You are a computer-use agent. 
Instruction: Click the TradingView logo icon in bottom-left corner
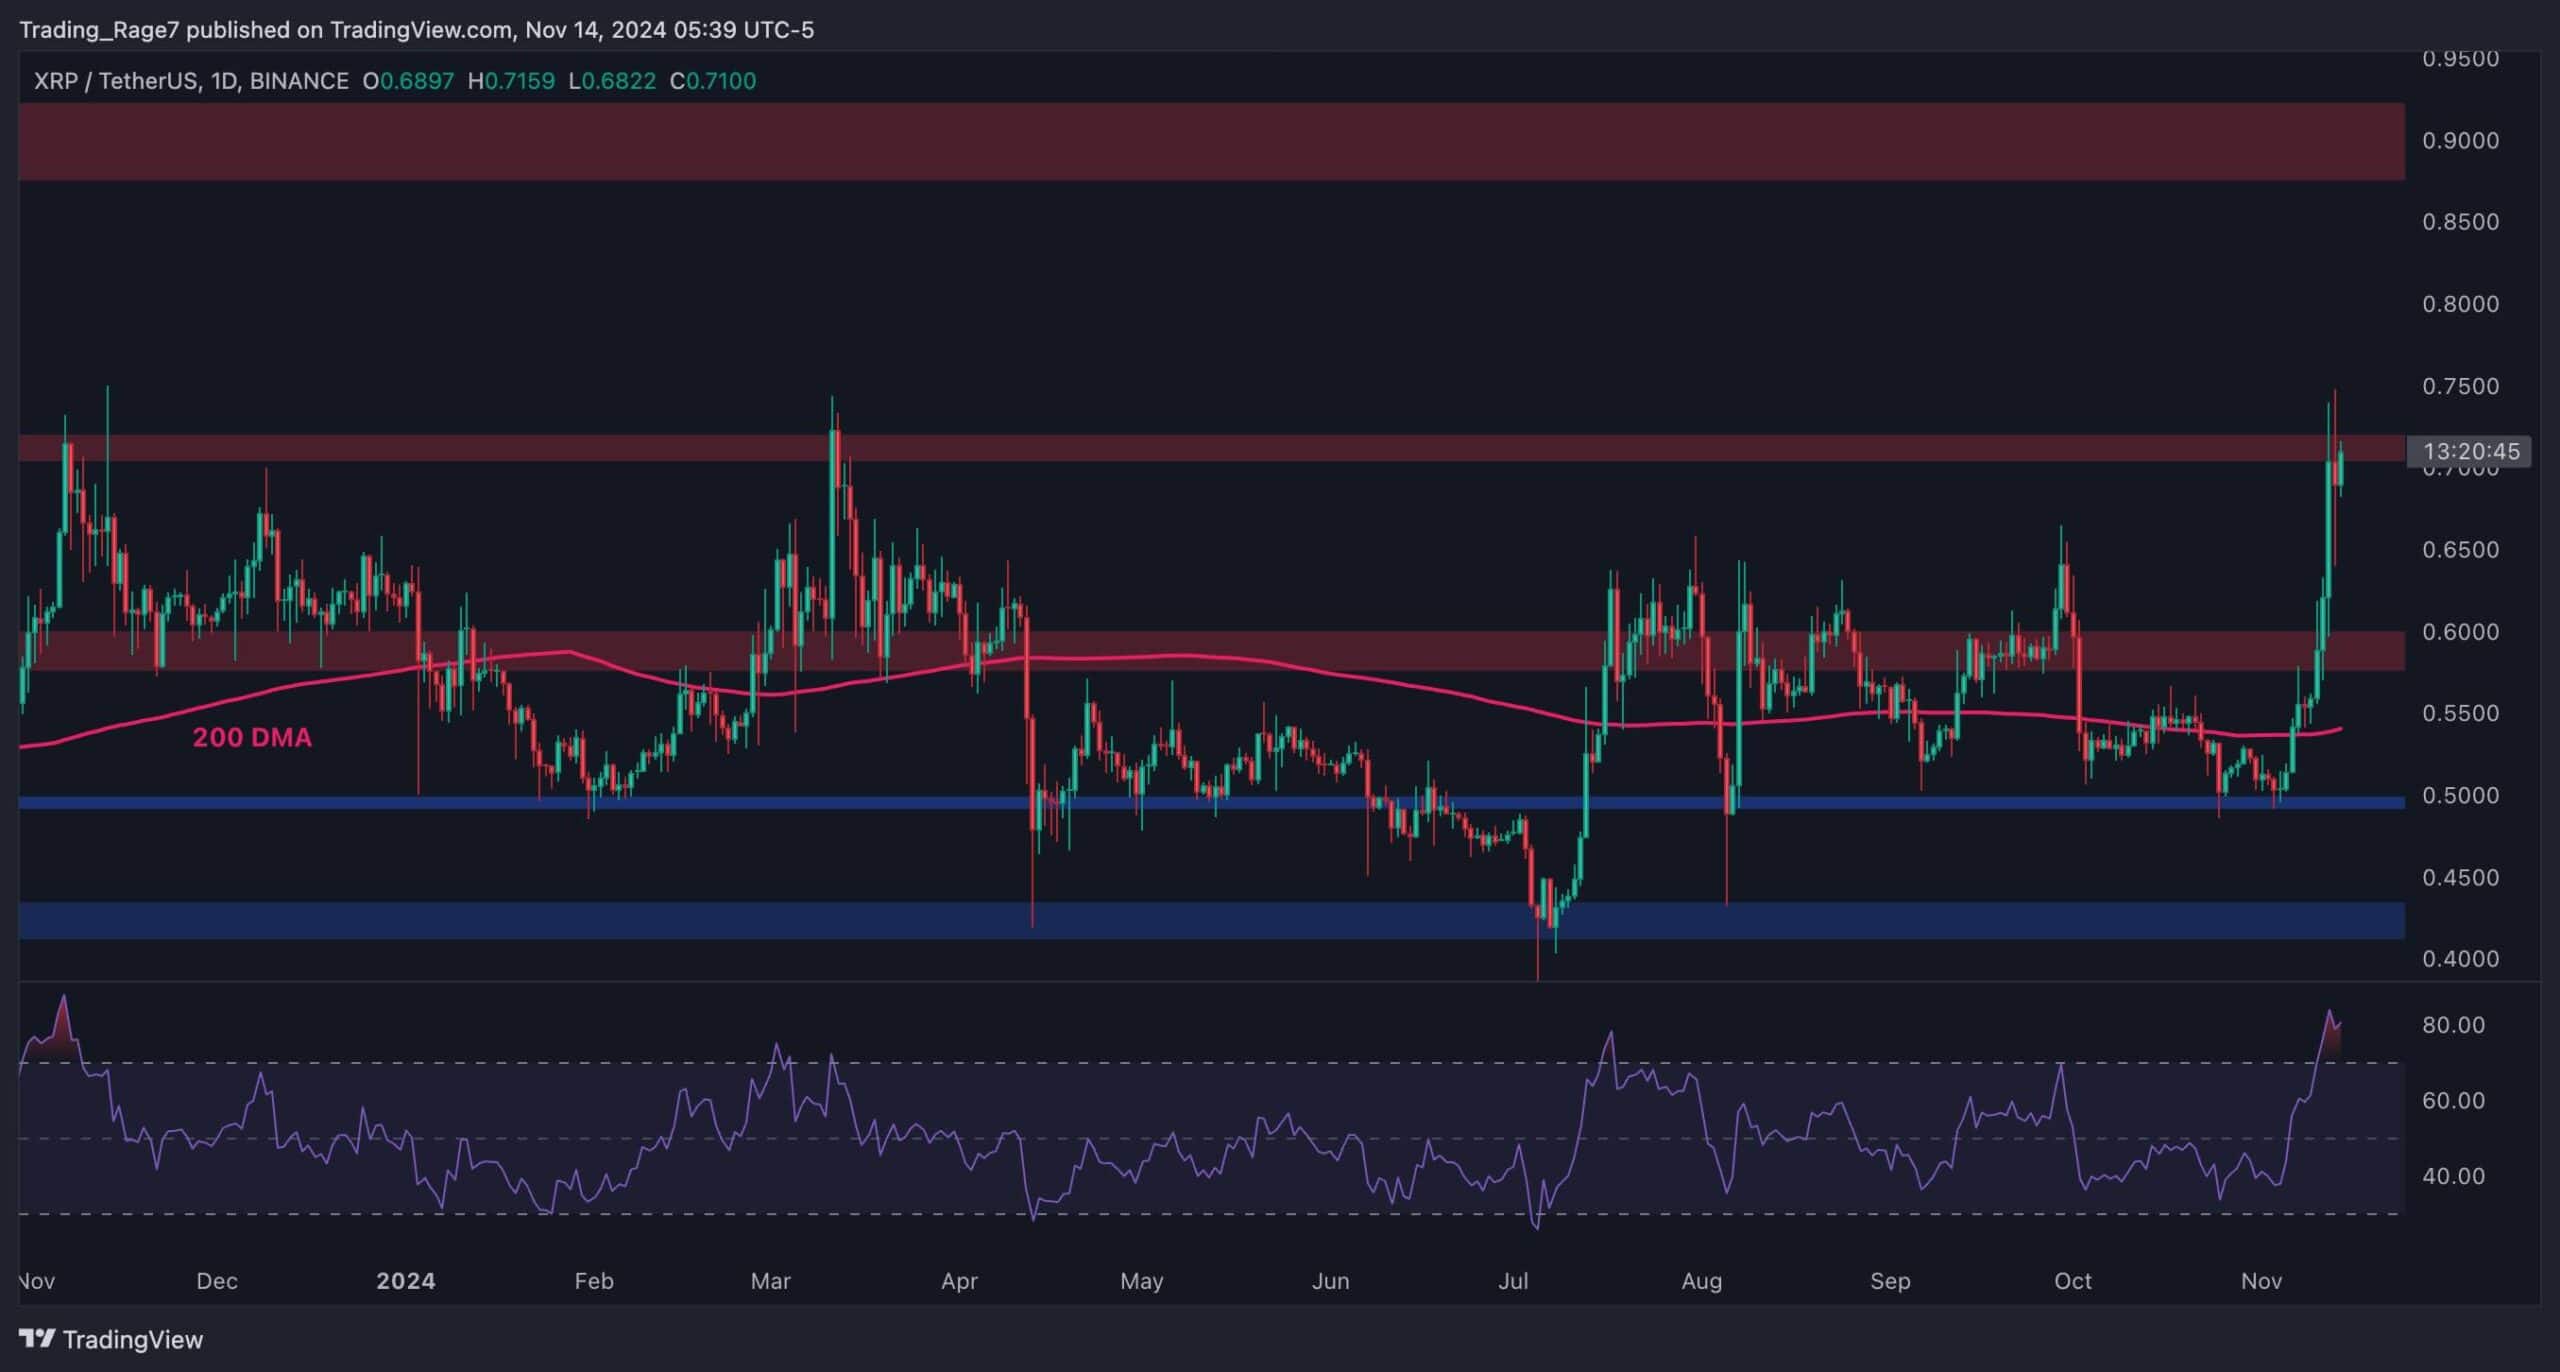pos(36,1340)
